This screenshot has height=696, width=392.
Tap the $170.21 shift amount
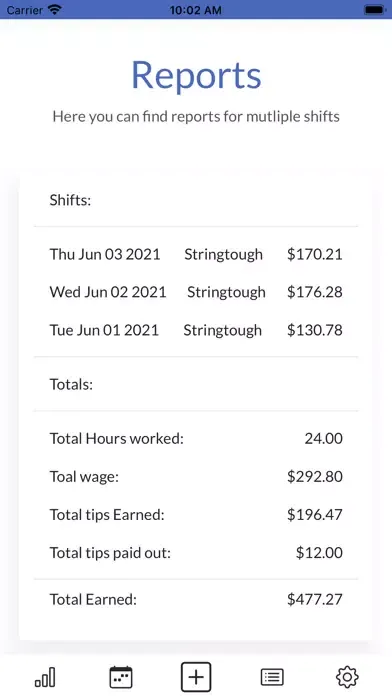[315, 254]
